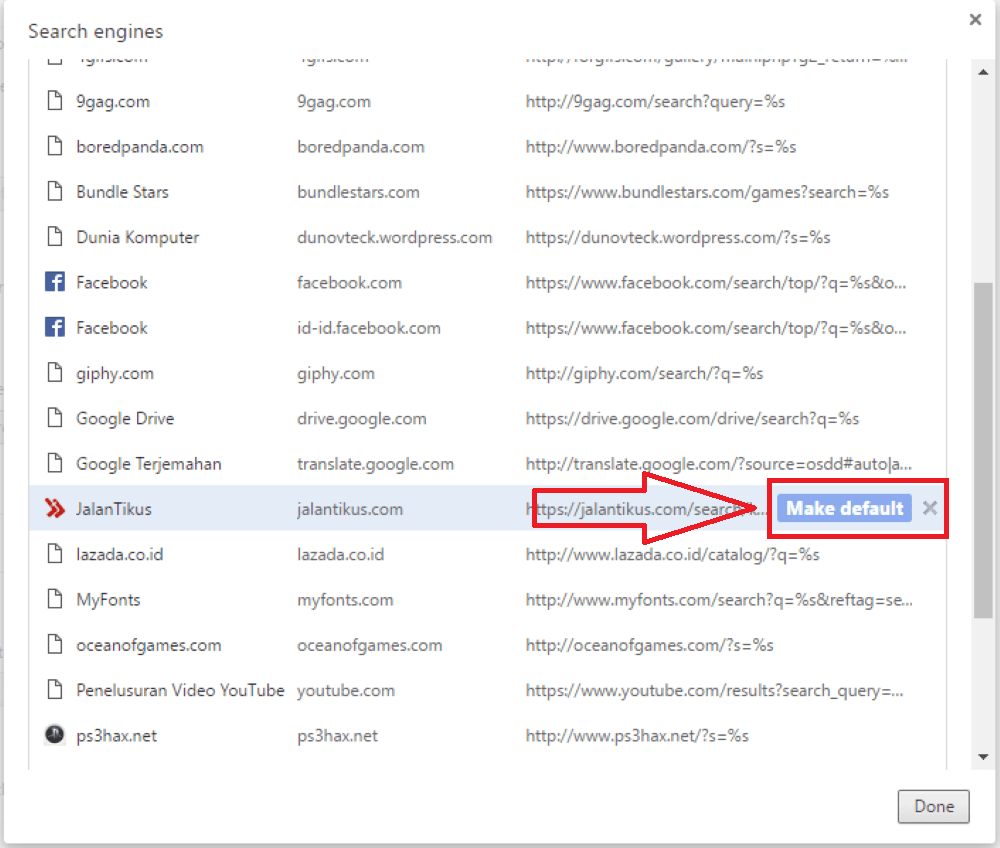Select the www.myfonts.com/search URL
Screen dimensions: 1000x848
(719, 600)
